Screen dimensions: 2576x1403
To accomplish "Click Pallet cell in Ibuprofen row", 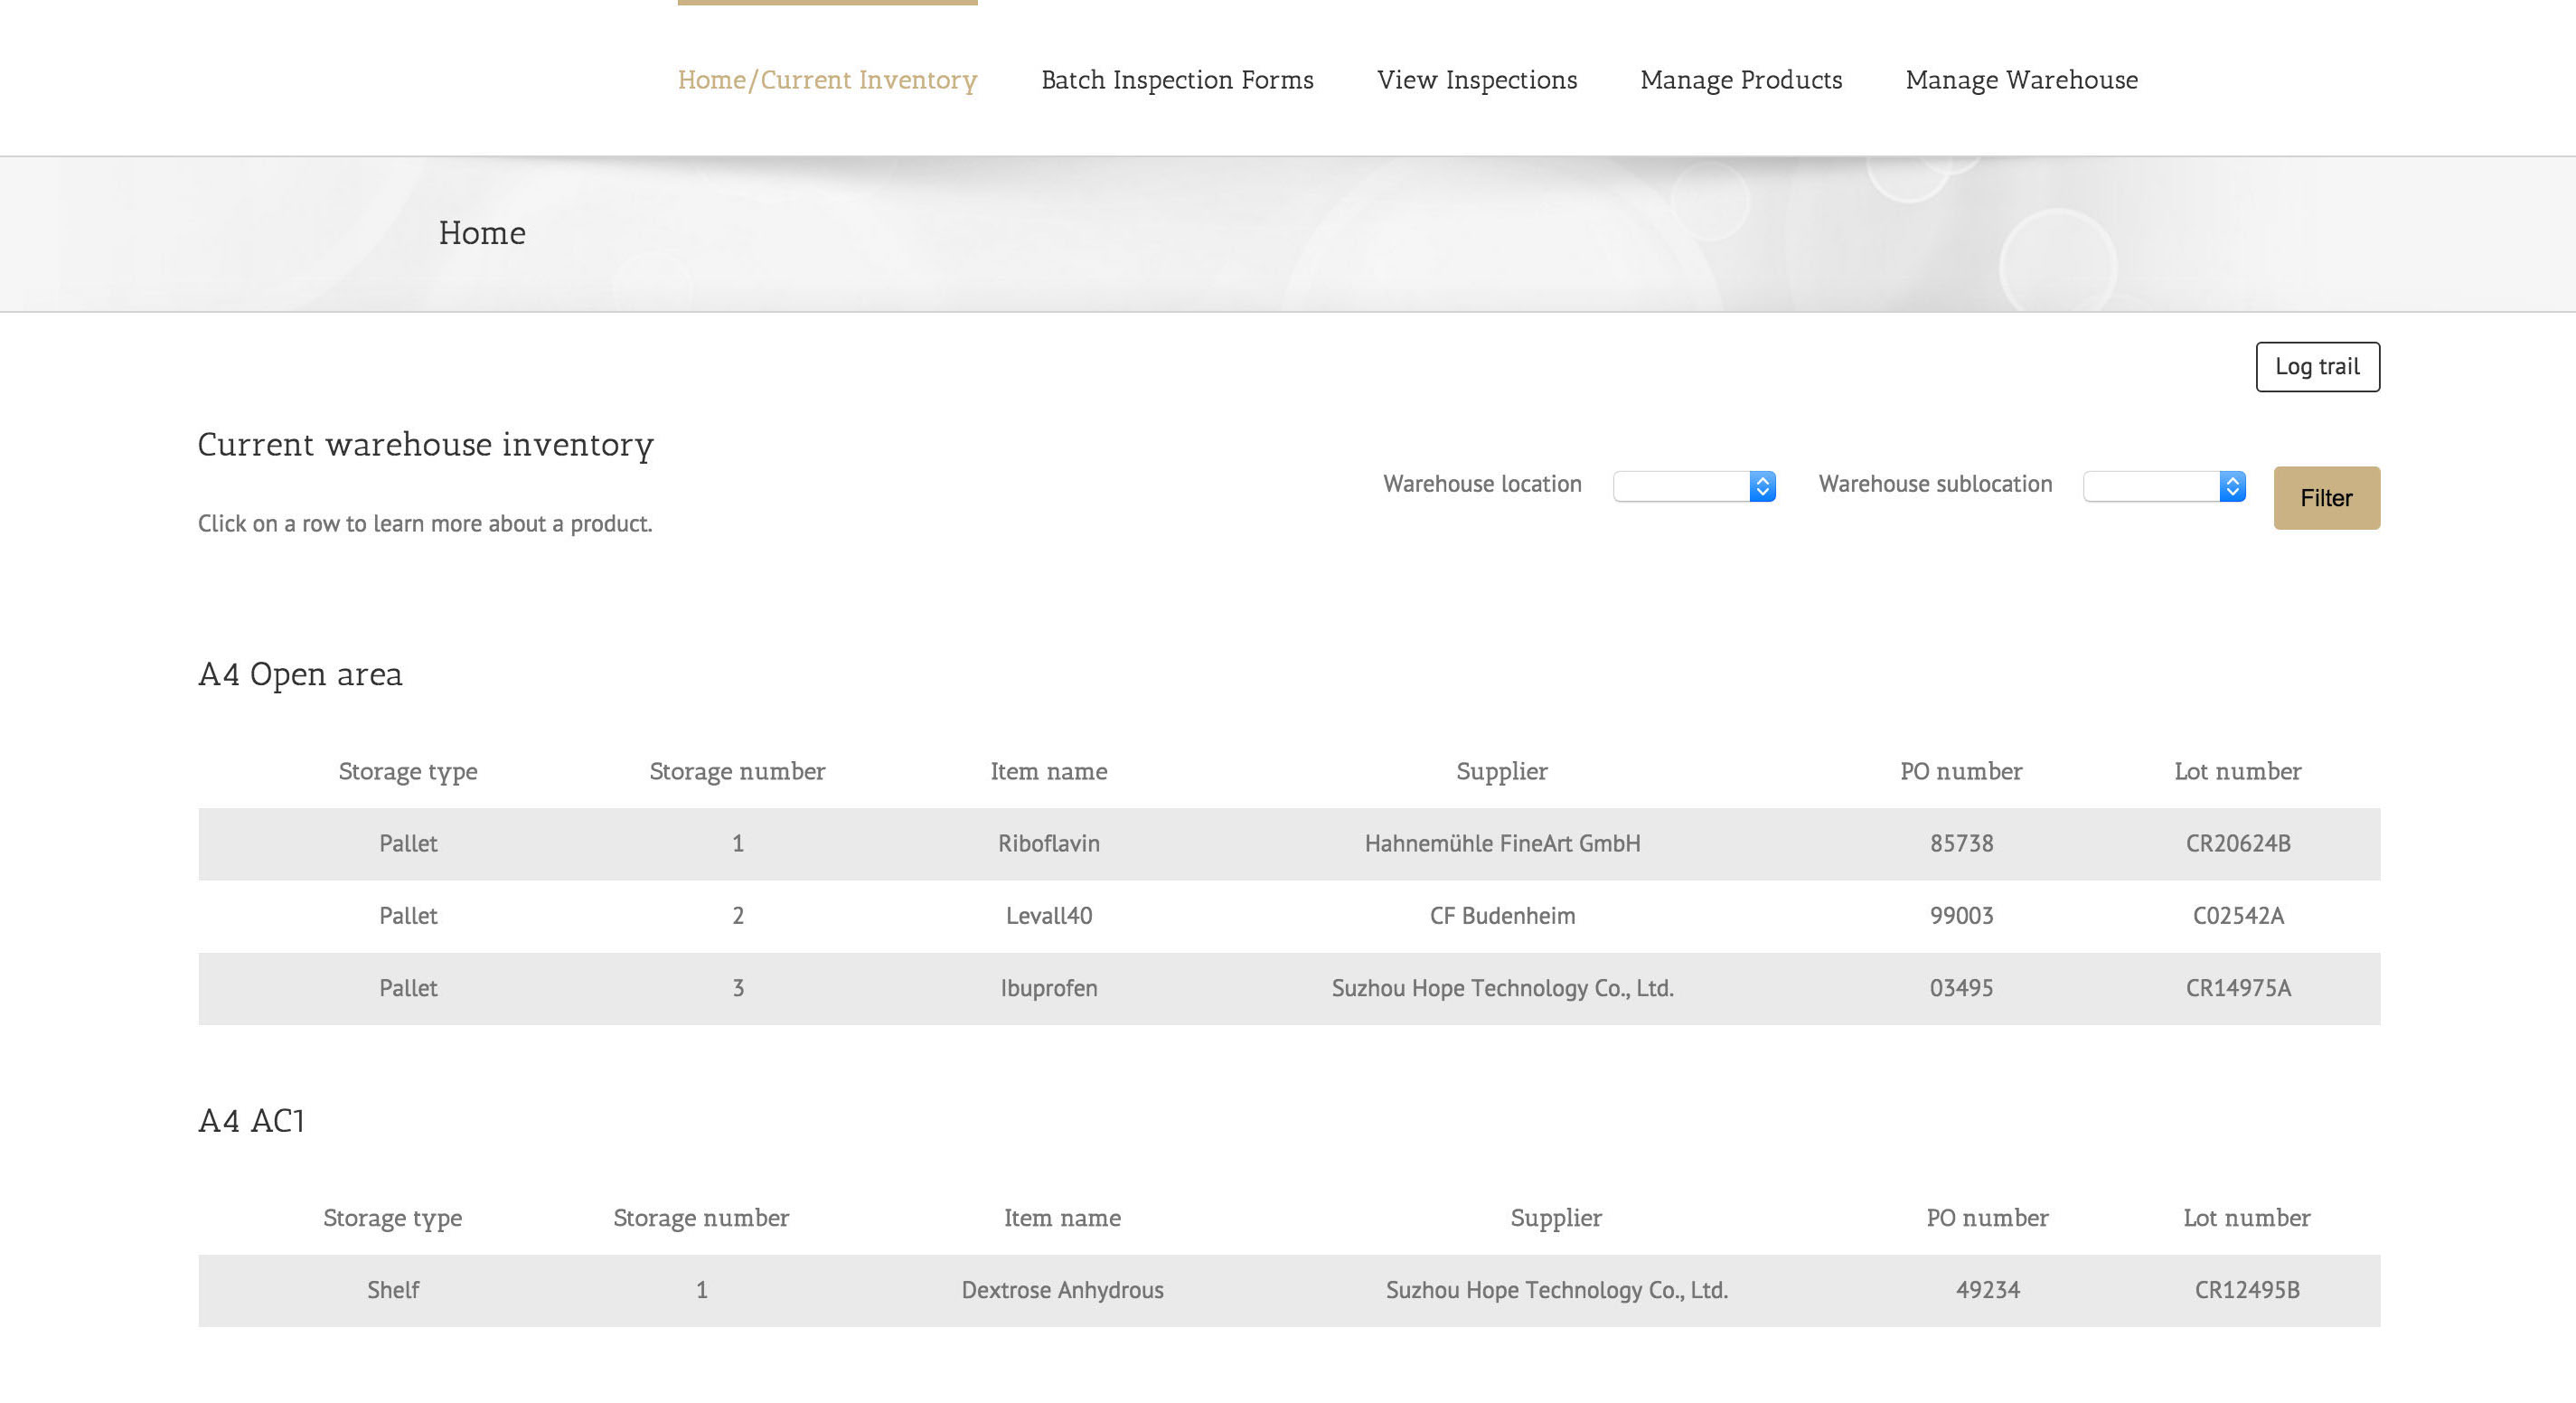I will tap(408, 988).
